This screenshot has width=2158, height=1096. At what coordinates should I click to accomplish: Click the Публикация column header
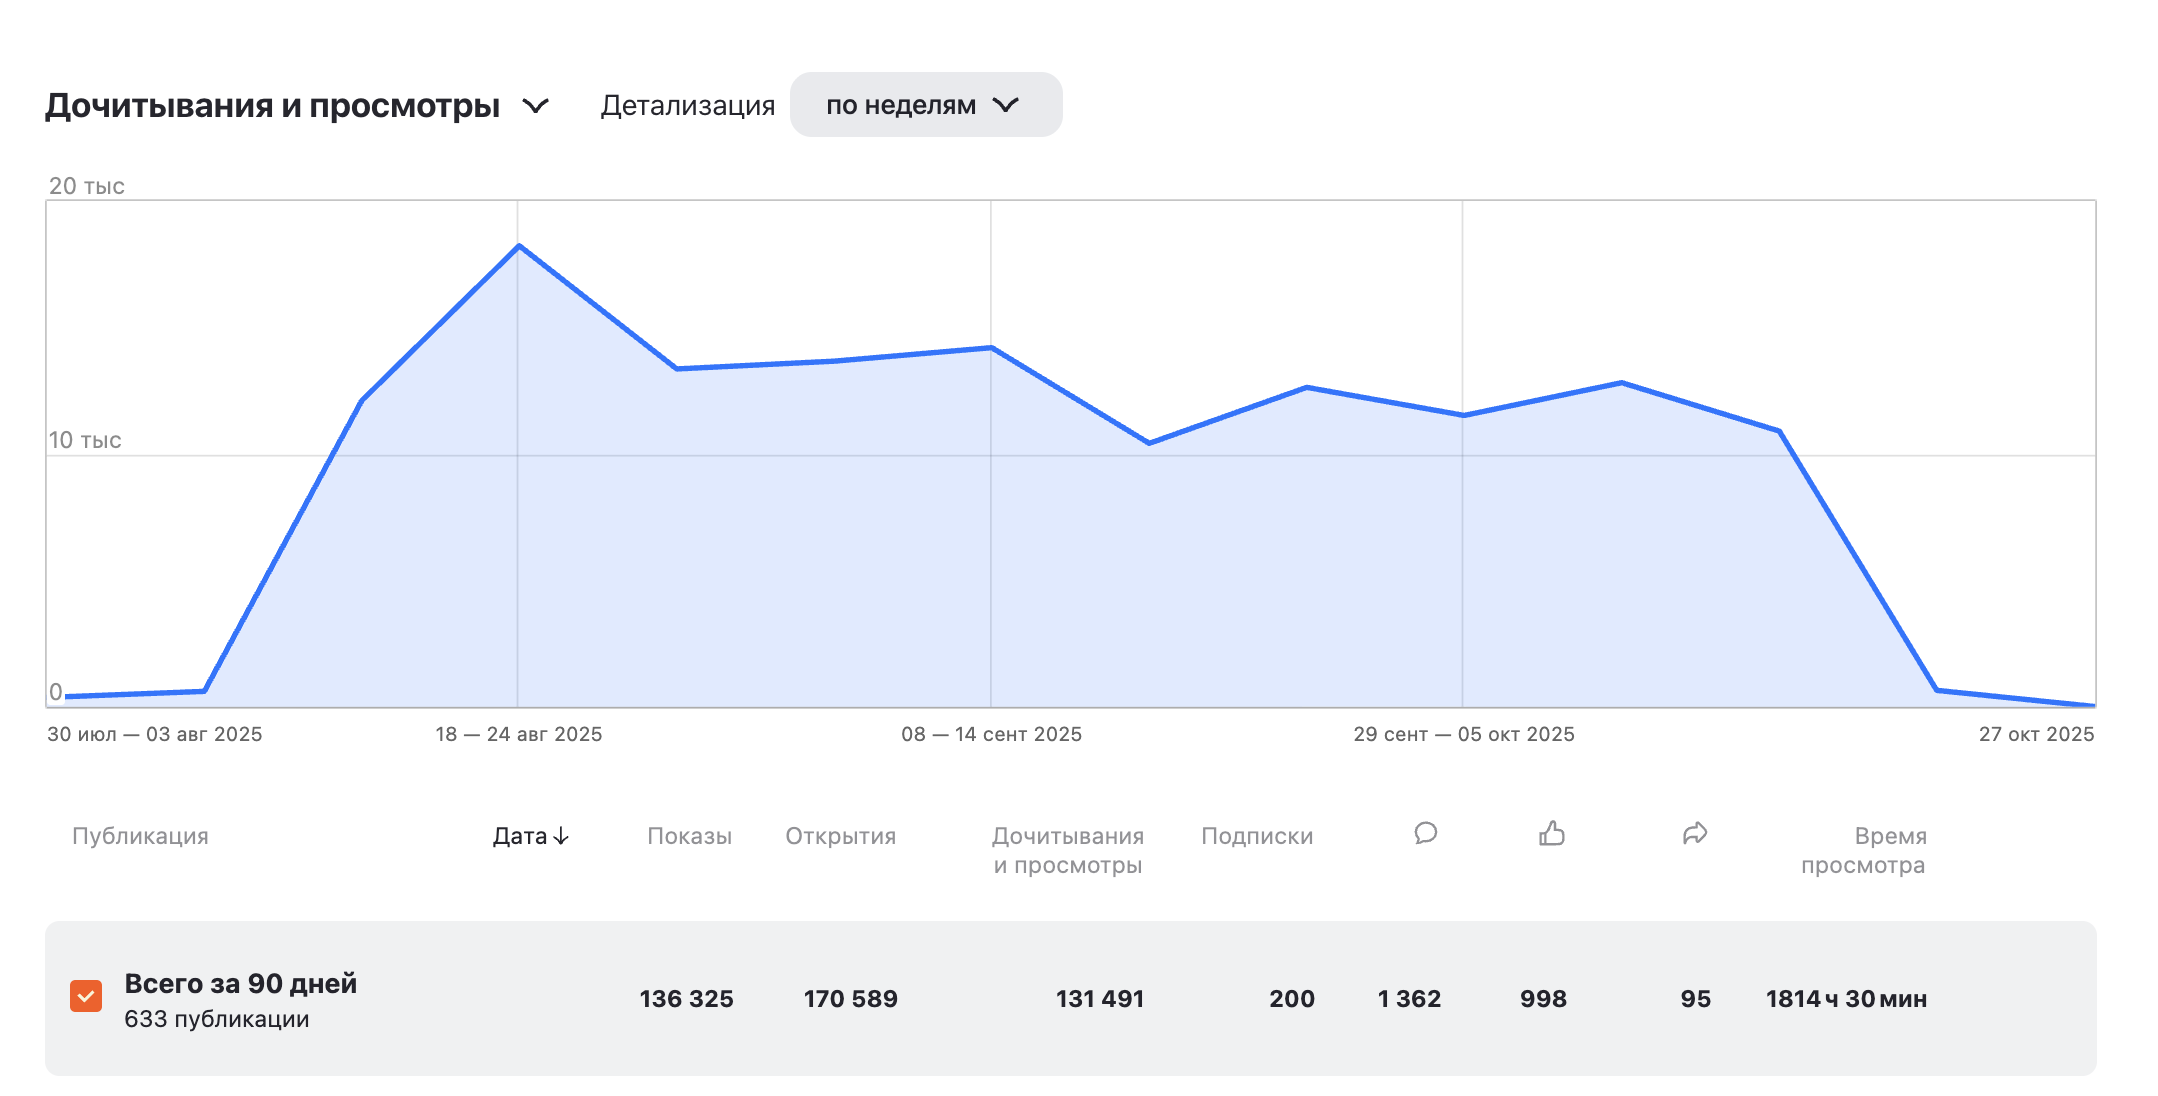coord(140,836)
